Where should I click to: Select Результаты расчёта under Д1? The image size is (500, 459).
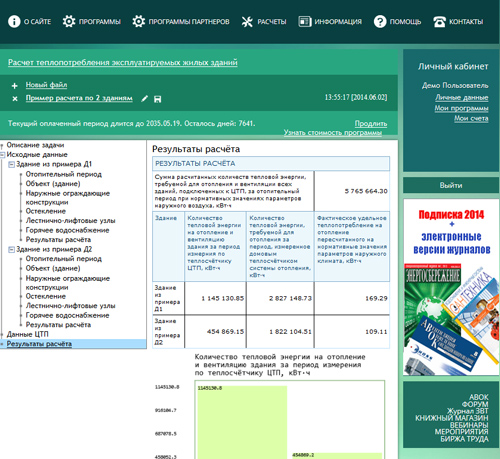(x=58, y=240)
